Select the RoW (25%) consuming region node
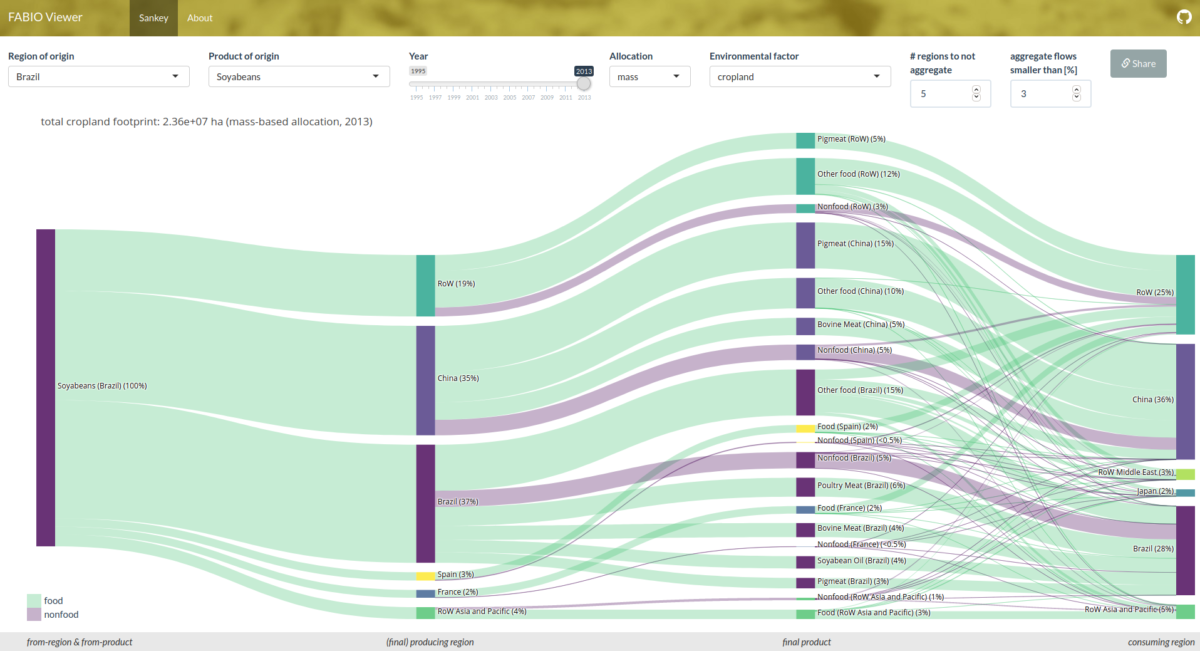Screen dimensions: 1200x651 [1185, 294]
